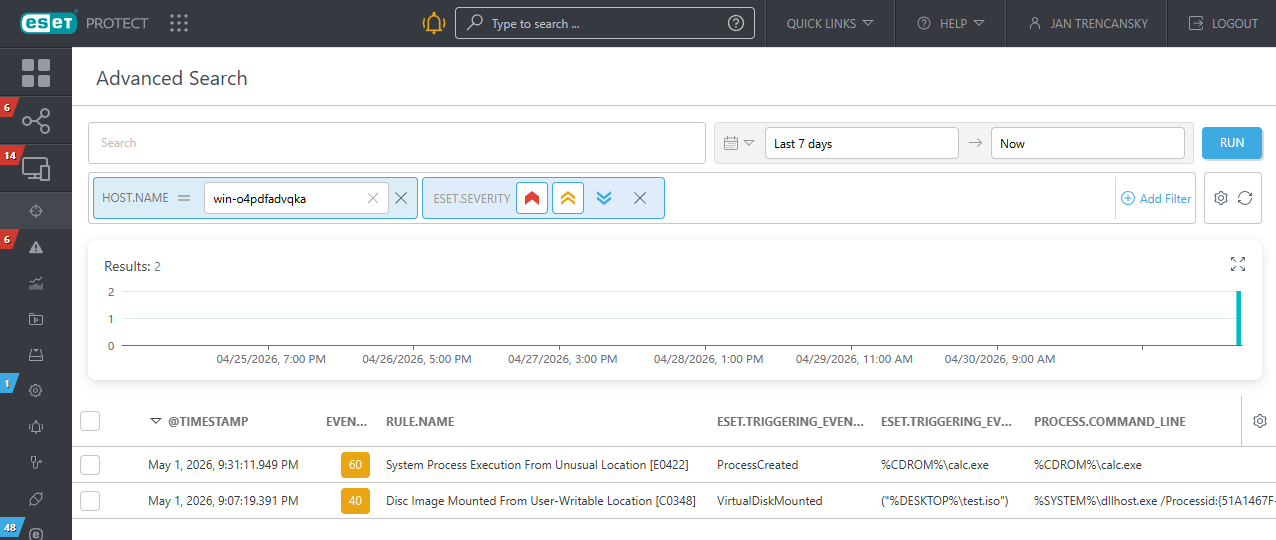Open the notifications bell
The height and width of the screenshot is (540, 1276).
[433, 23]
